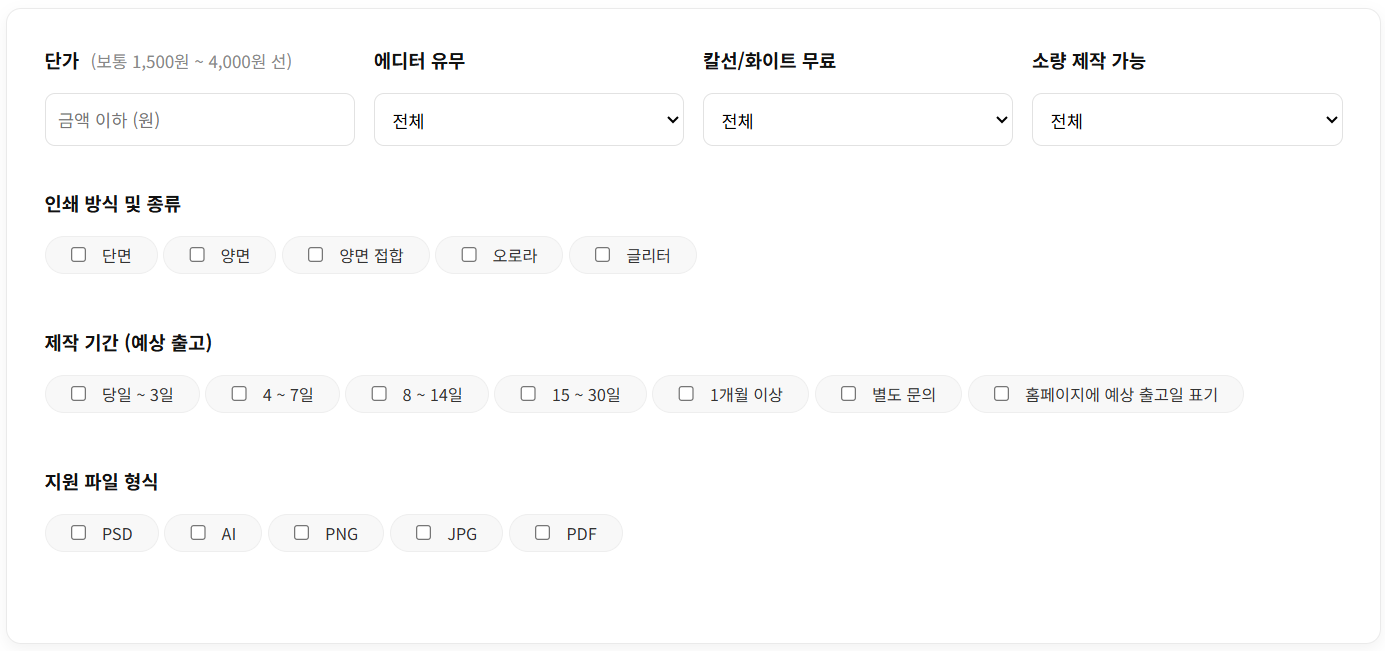The width and height of the screenshot is (1385, 651).
Task: Tick the 15 ~ 30일 checkbox
Action: pyautogui.click(x=528, y=394)
